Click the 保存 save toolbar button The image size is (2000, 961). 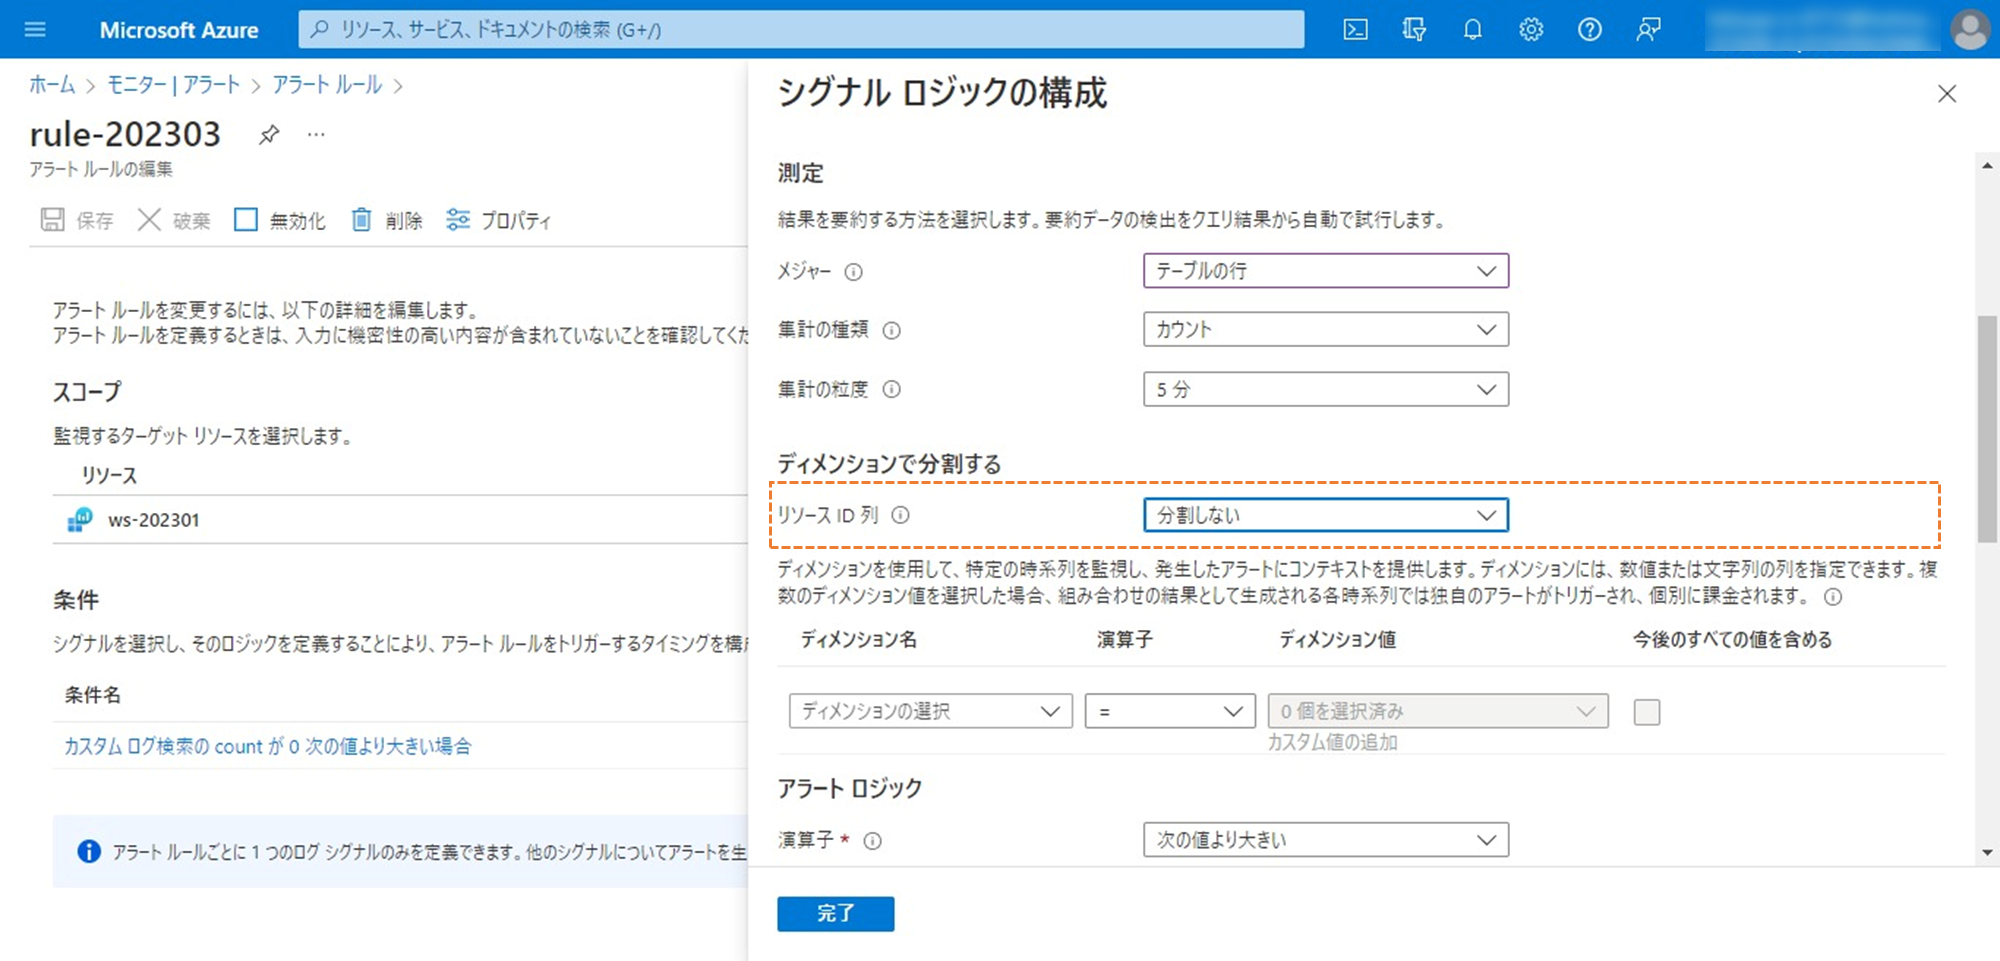click(77, 220)
